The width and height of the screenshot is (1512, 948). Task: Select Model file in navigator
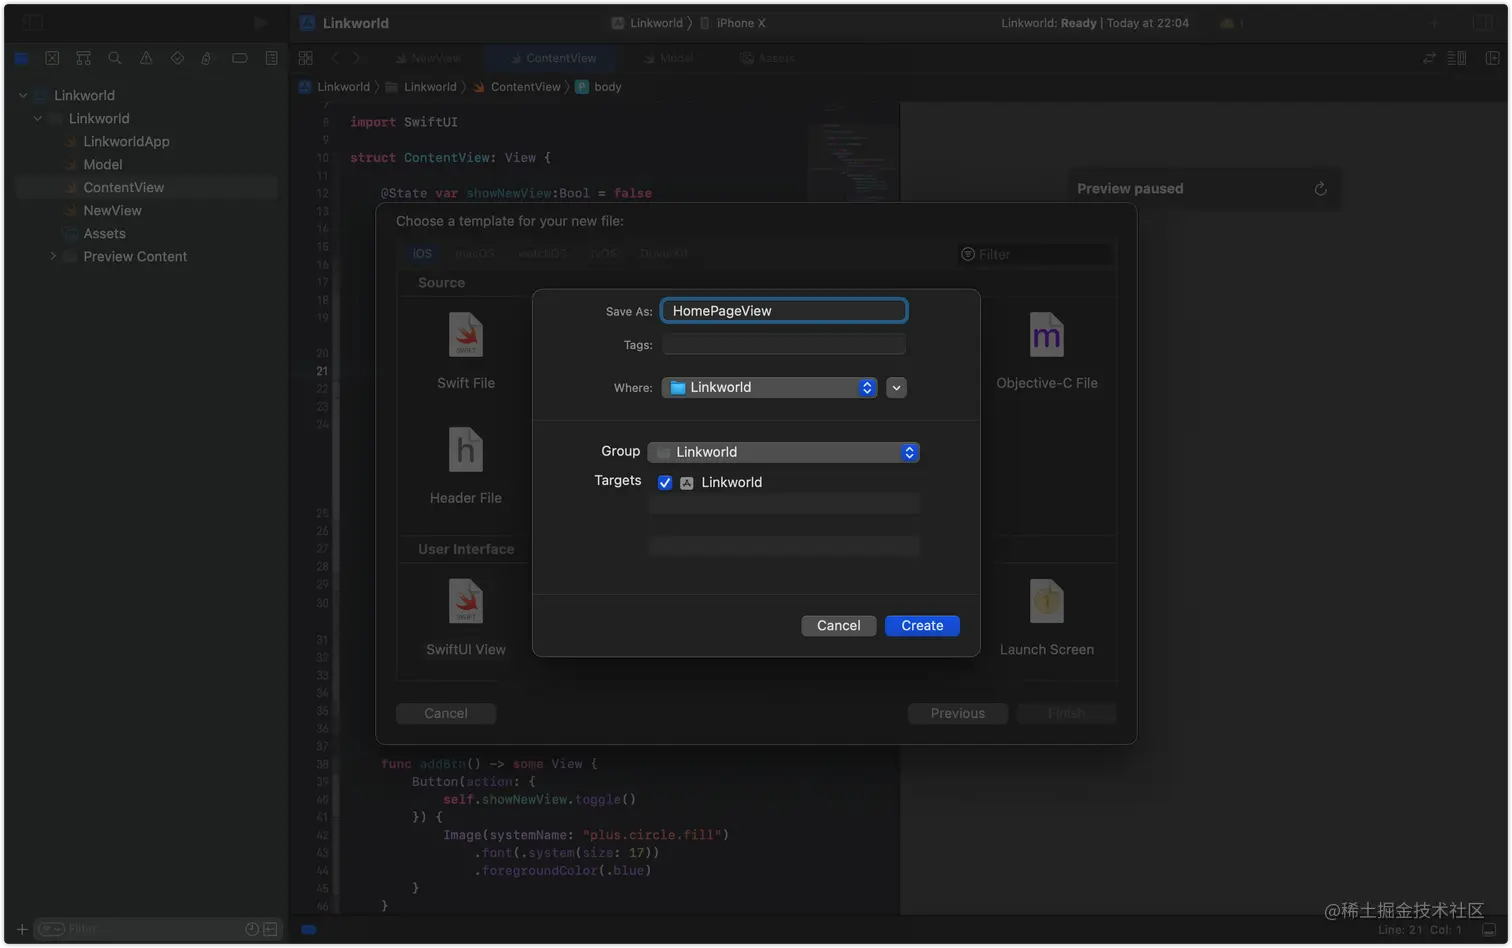point(103,164)
